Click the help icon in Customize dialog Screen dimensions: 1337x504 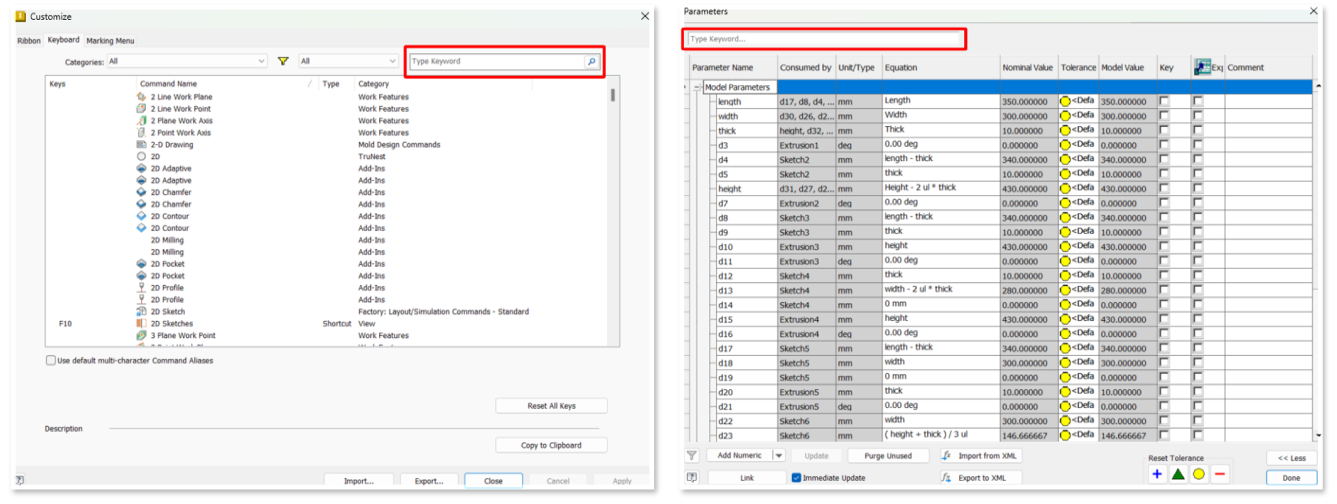tap(20, 480)
